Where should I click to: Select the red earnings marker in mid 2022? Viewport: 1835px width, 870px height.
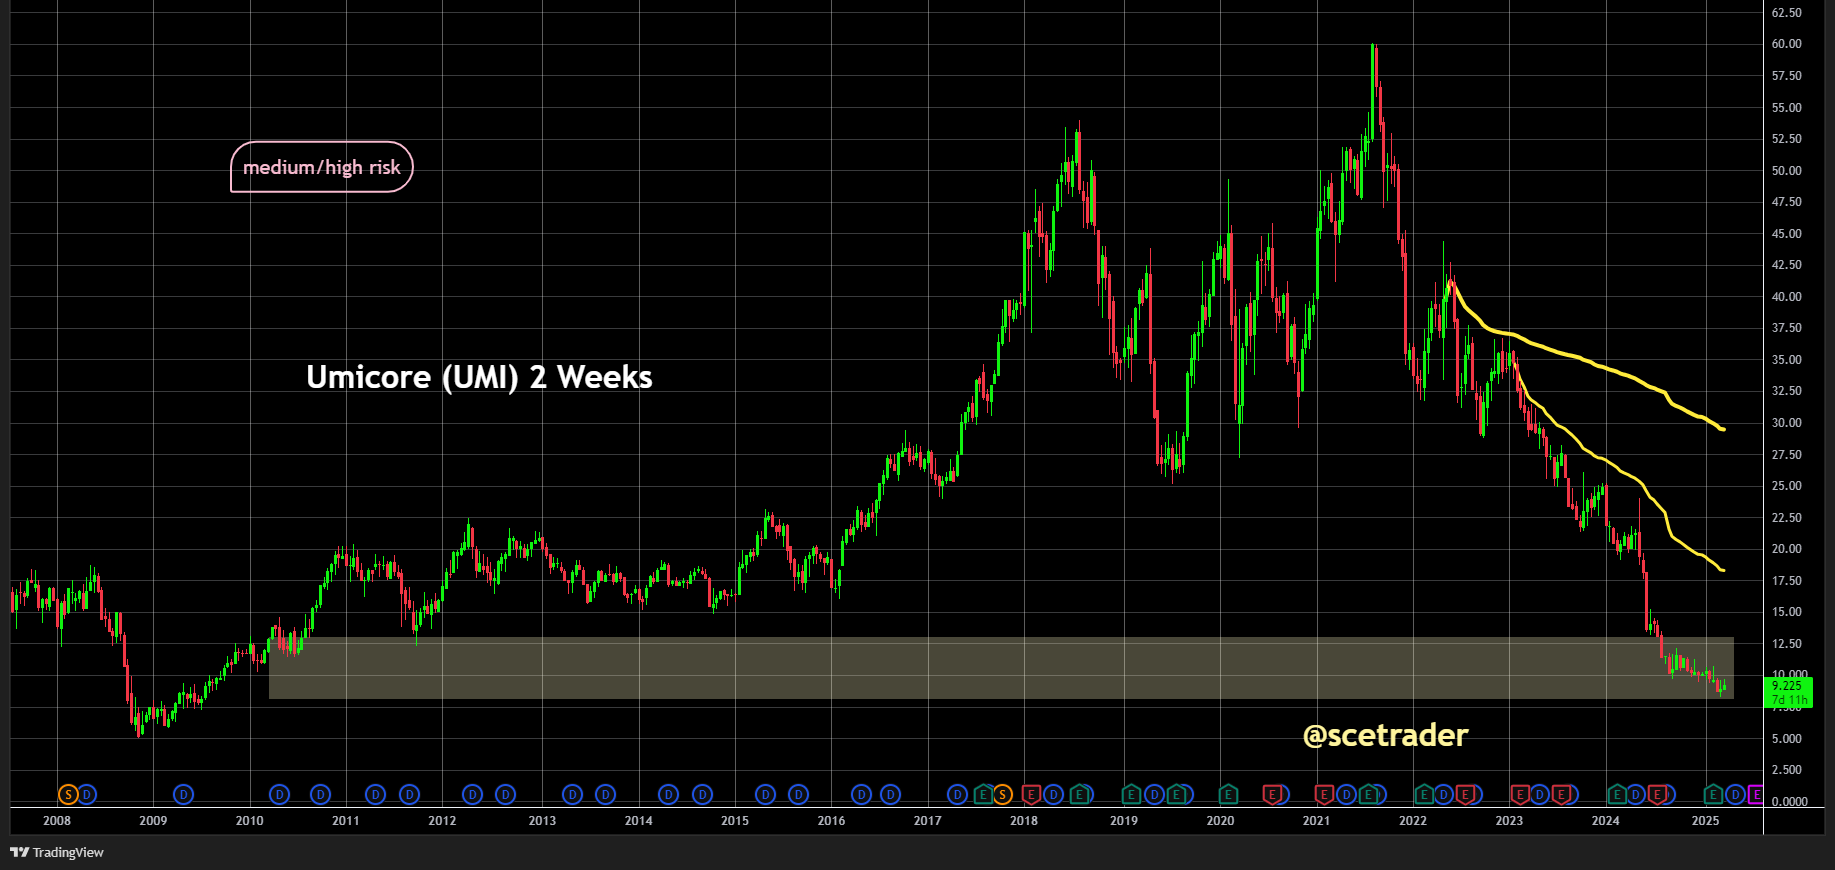coord(1466,795)
